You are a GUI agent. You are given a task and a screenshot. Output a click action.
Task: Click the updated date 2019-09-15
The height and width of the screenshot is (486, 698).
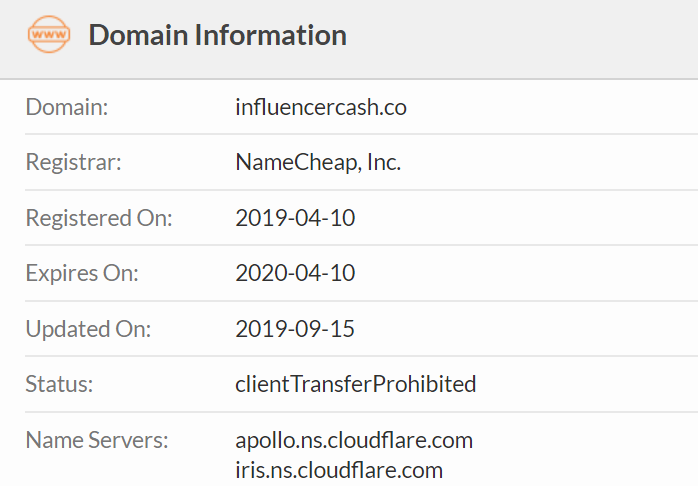295,328
